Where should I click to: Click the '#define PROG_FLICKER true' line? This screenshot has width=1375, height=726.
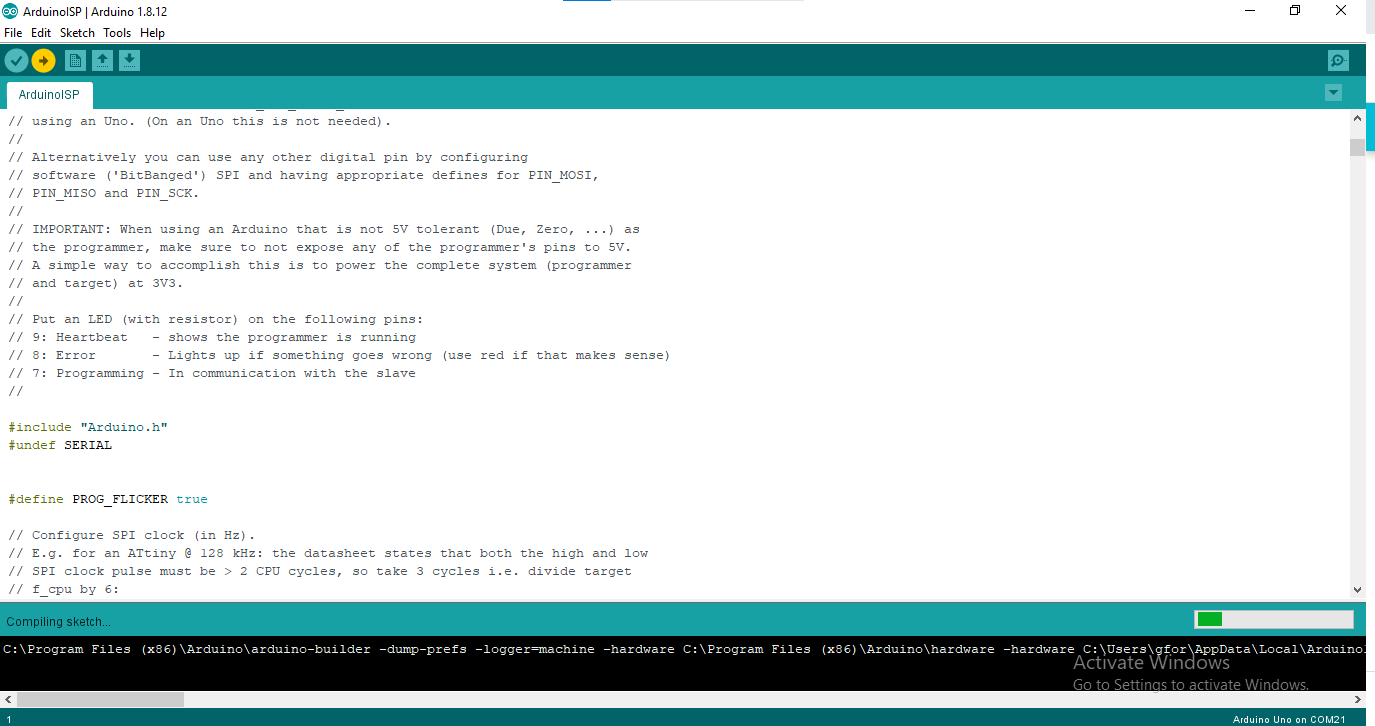click(108, 499)
